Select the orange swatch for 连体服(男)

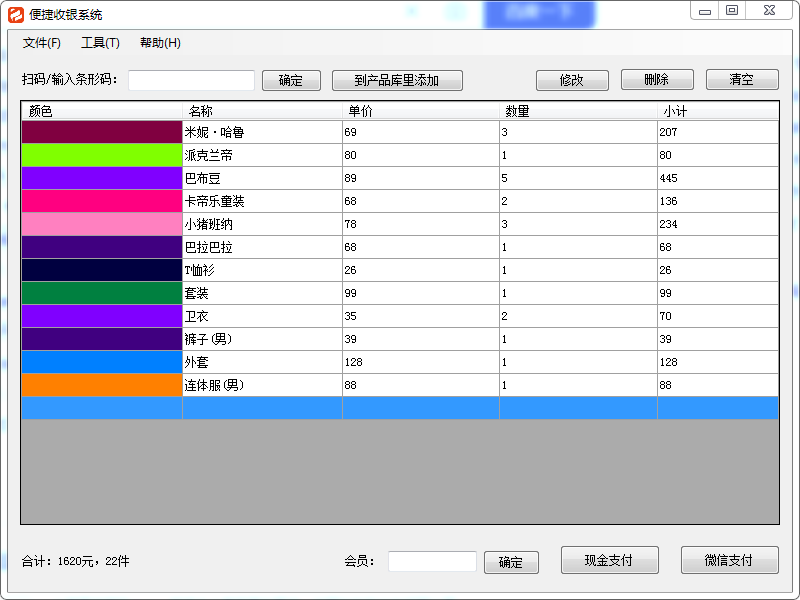[101, 385]
